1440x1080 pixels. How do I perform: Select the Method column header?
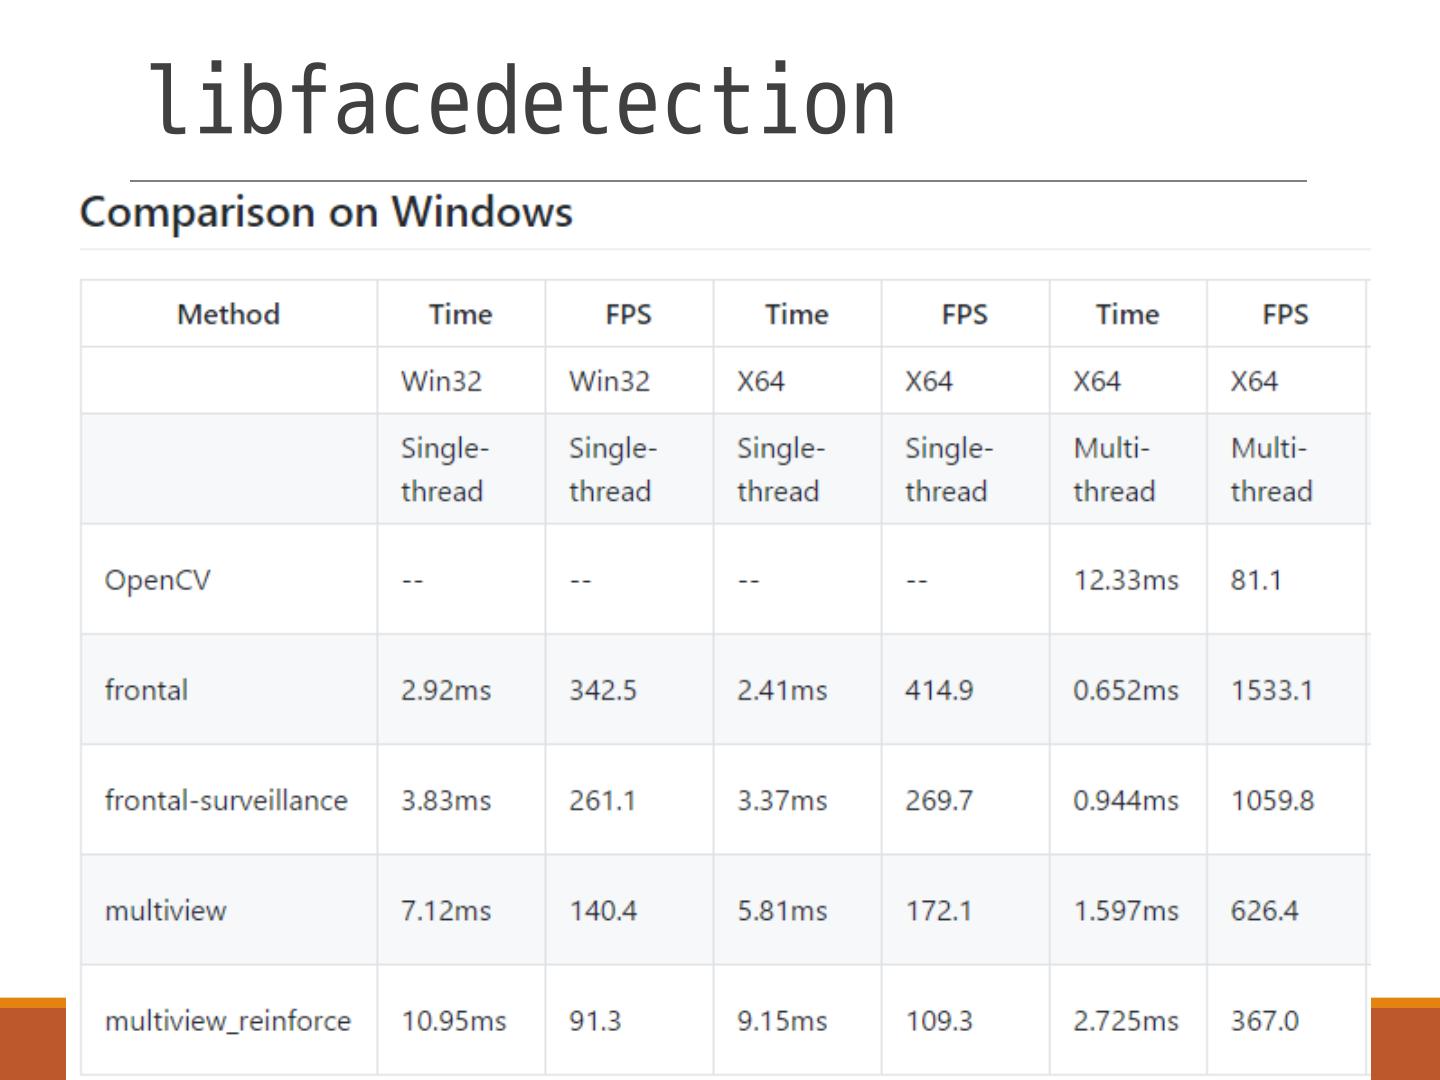tap(228, 314)
